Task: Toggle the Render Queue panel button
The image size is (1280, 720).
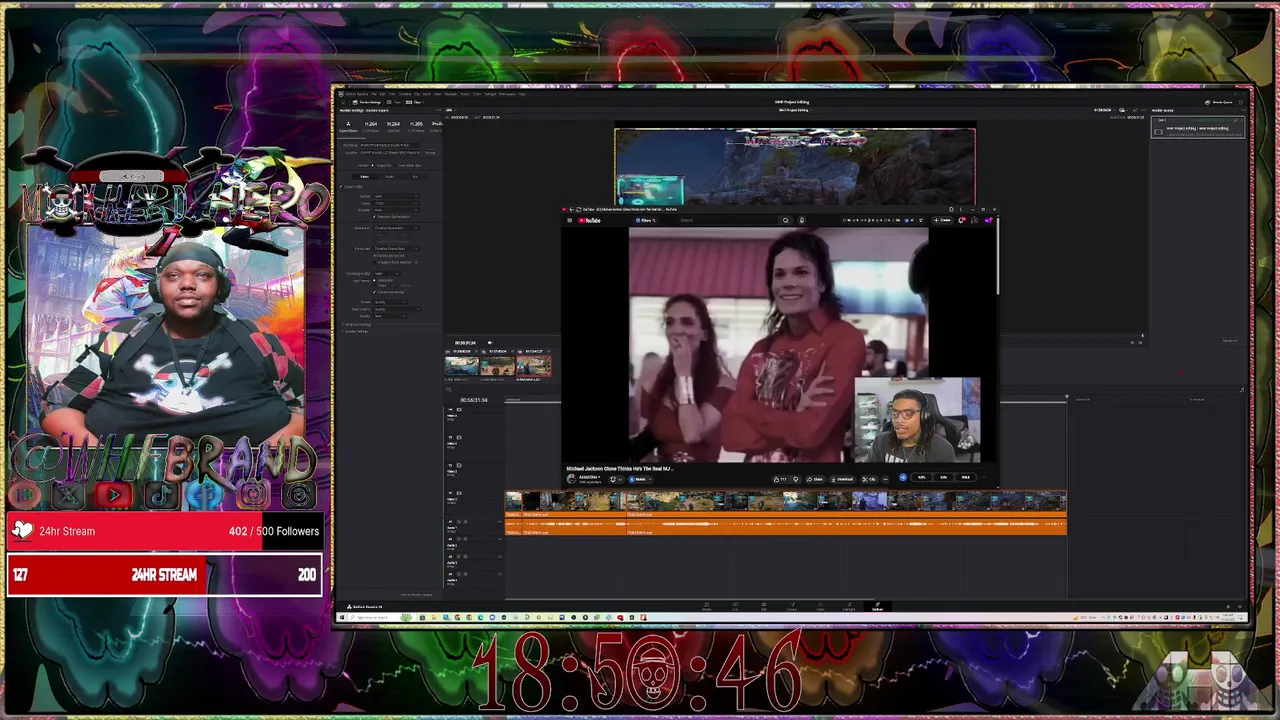Action: point(1219,103)
